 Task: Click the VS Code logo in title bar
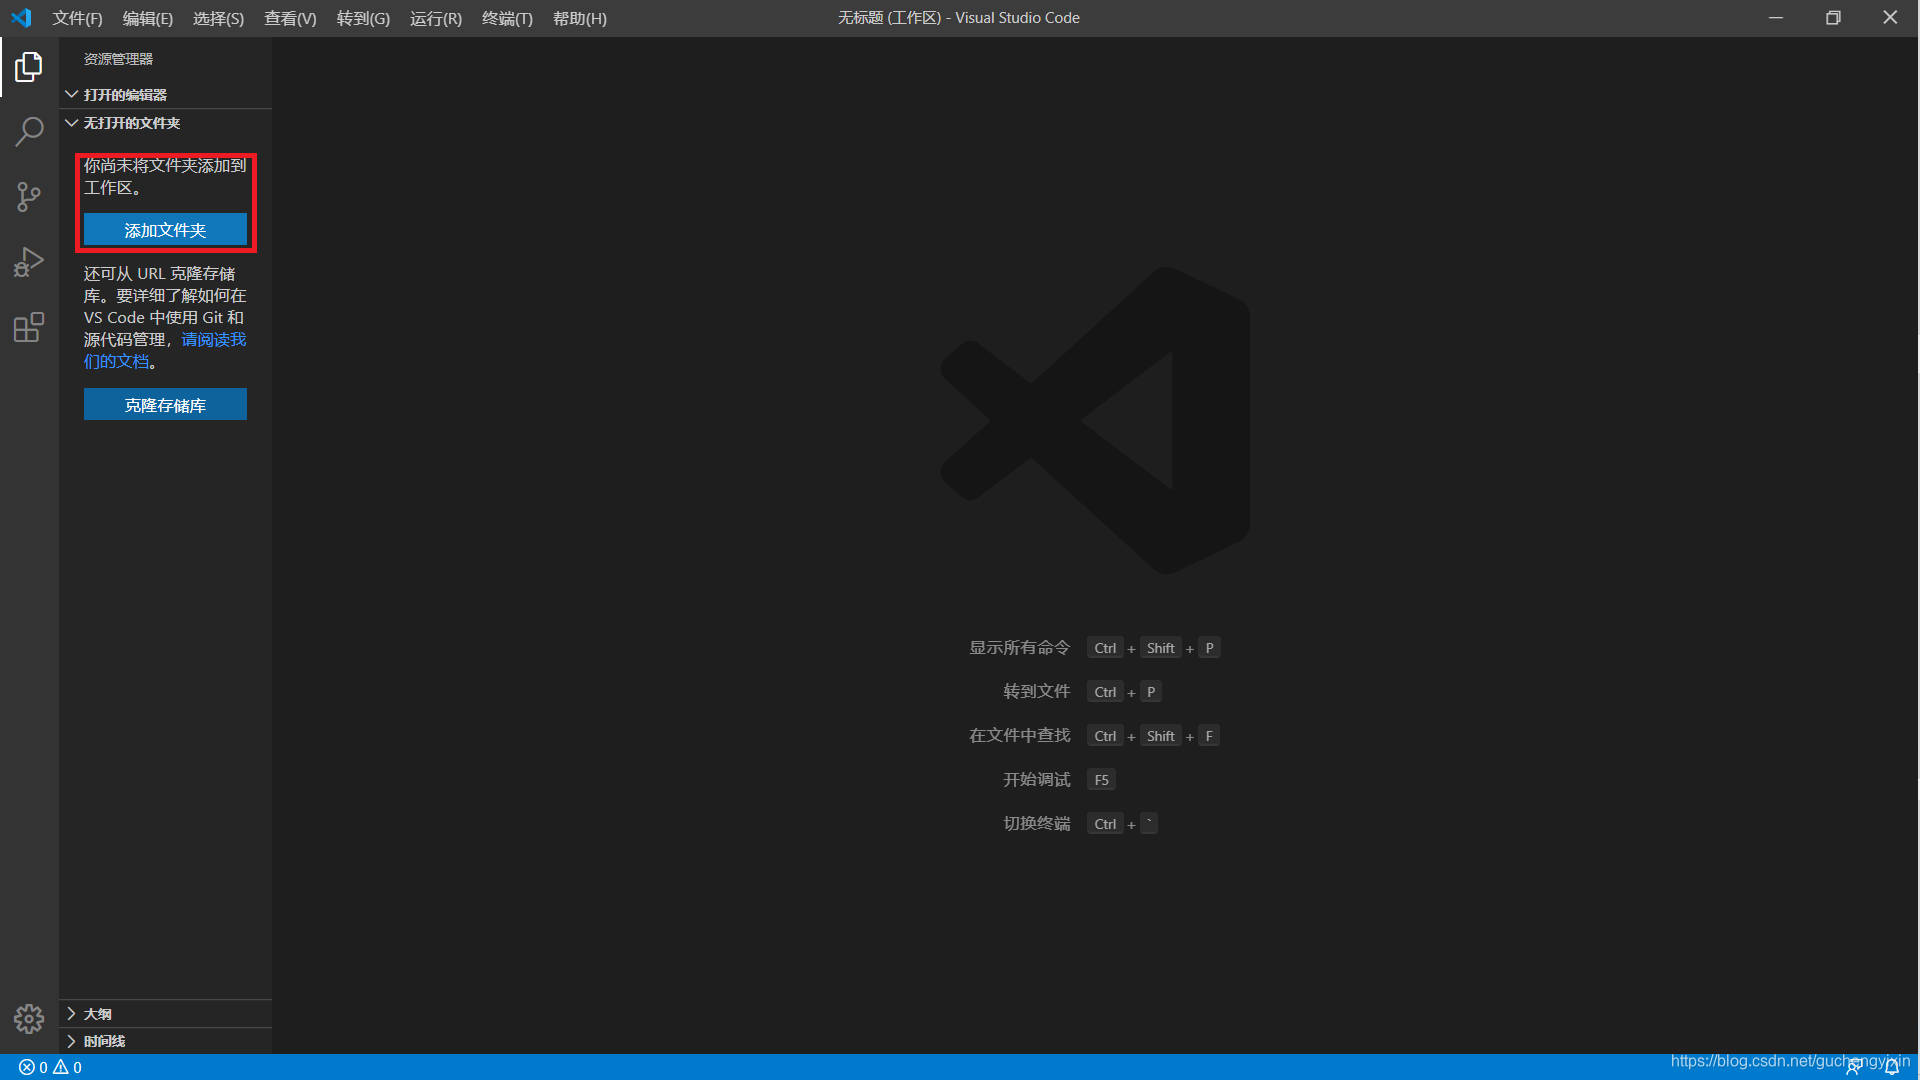[21, 18]
